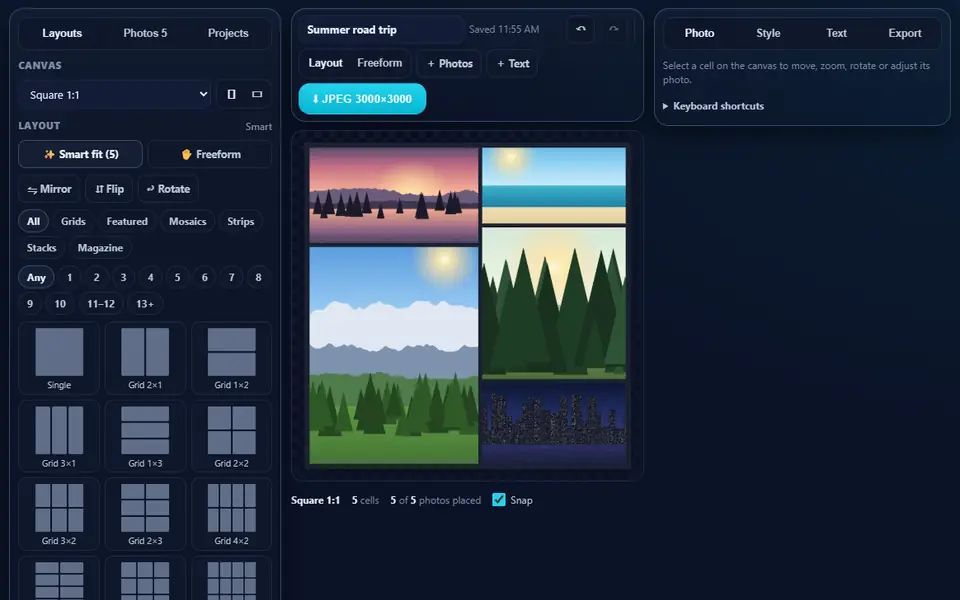Pick the Grid 3×2 layout
The image size is (960, 600).
[59, 514]
